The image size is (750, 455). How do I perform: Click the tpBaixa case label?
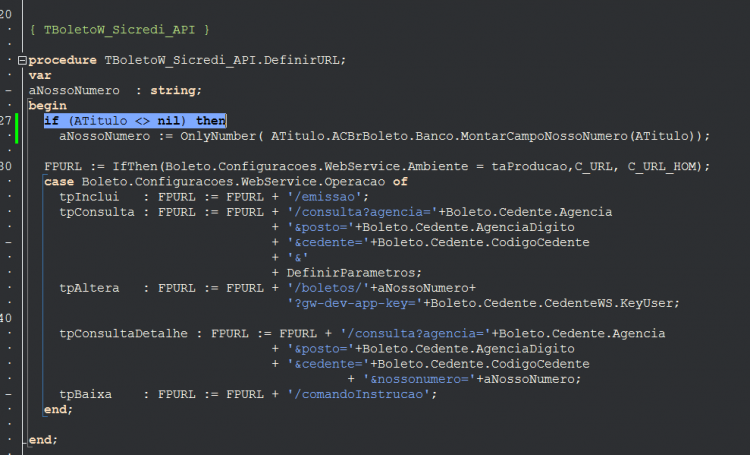85,394
